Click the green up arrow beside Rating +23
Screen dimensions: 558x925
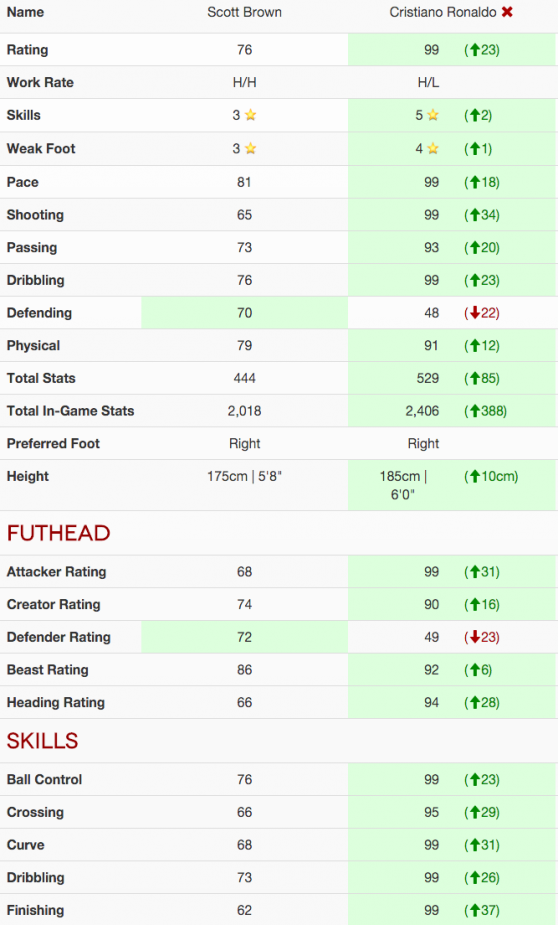tap(474, 50)
